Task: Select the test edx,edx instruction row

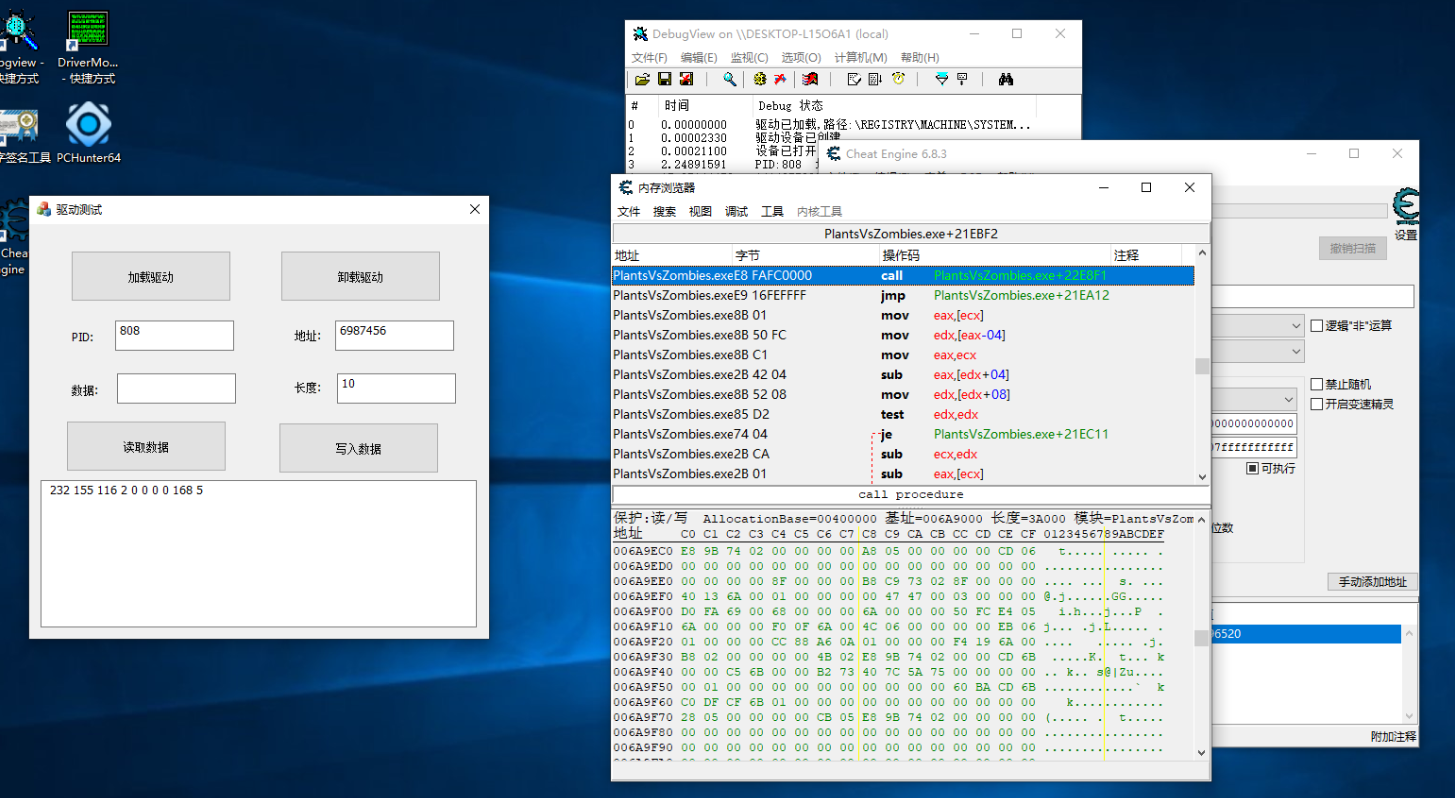Action: (903, 414)
